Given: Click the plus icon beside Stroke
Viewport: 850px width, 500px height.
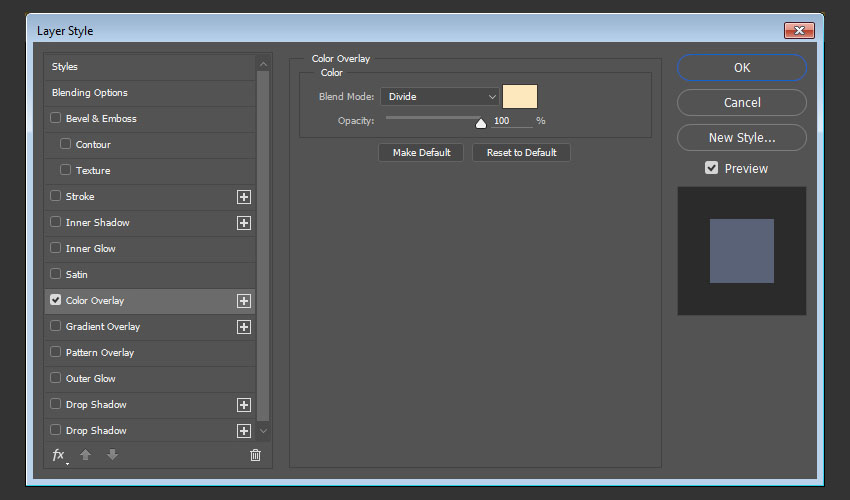Looking at the screenshot, I should point(243,197).
